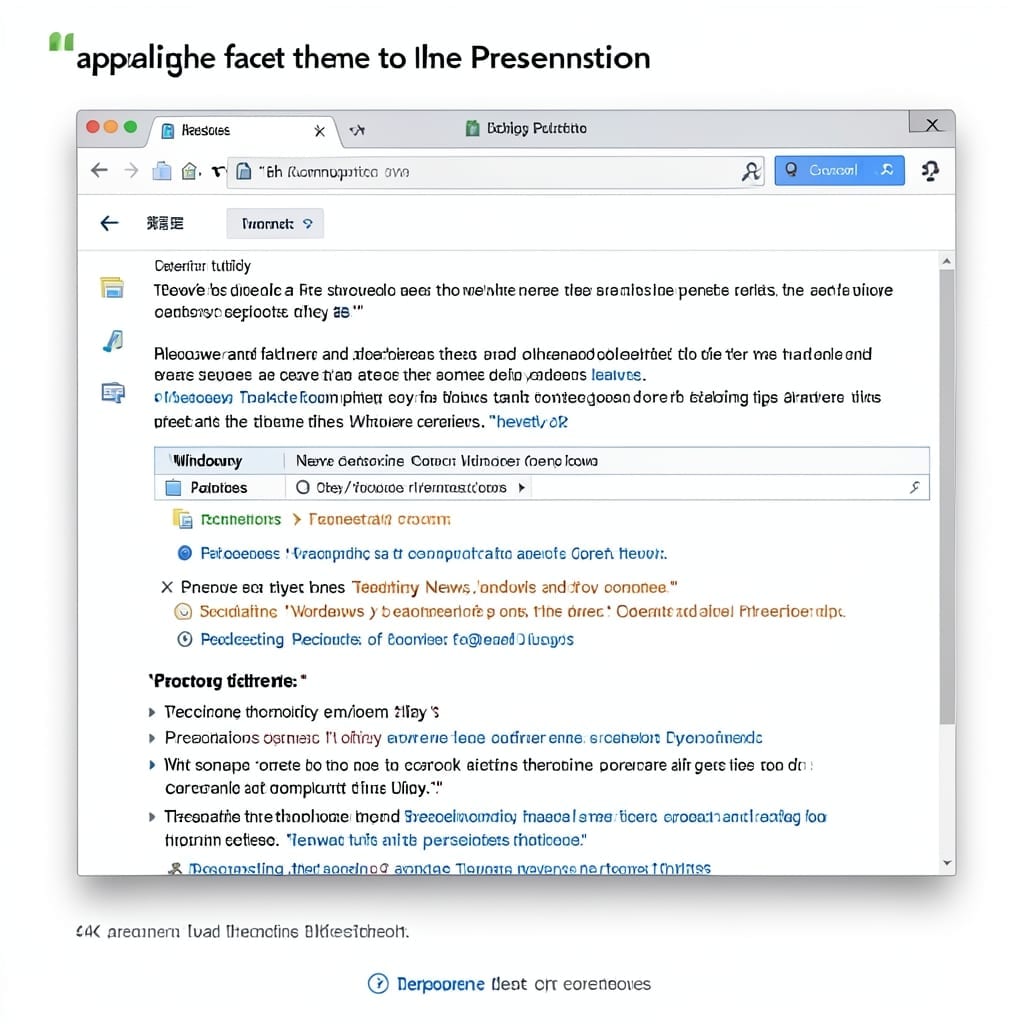
Task: Open the underlined link at the list bottom
Action: pyautogui.click(x=449, y=869)
